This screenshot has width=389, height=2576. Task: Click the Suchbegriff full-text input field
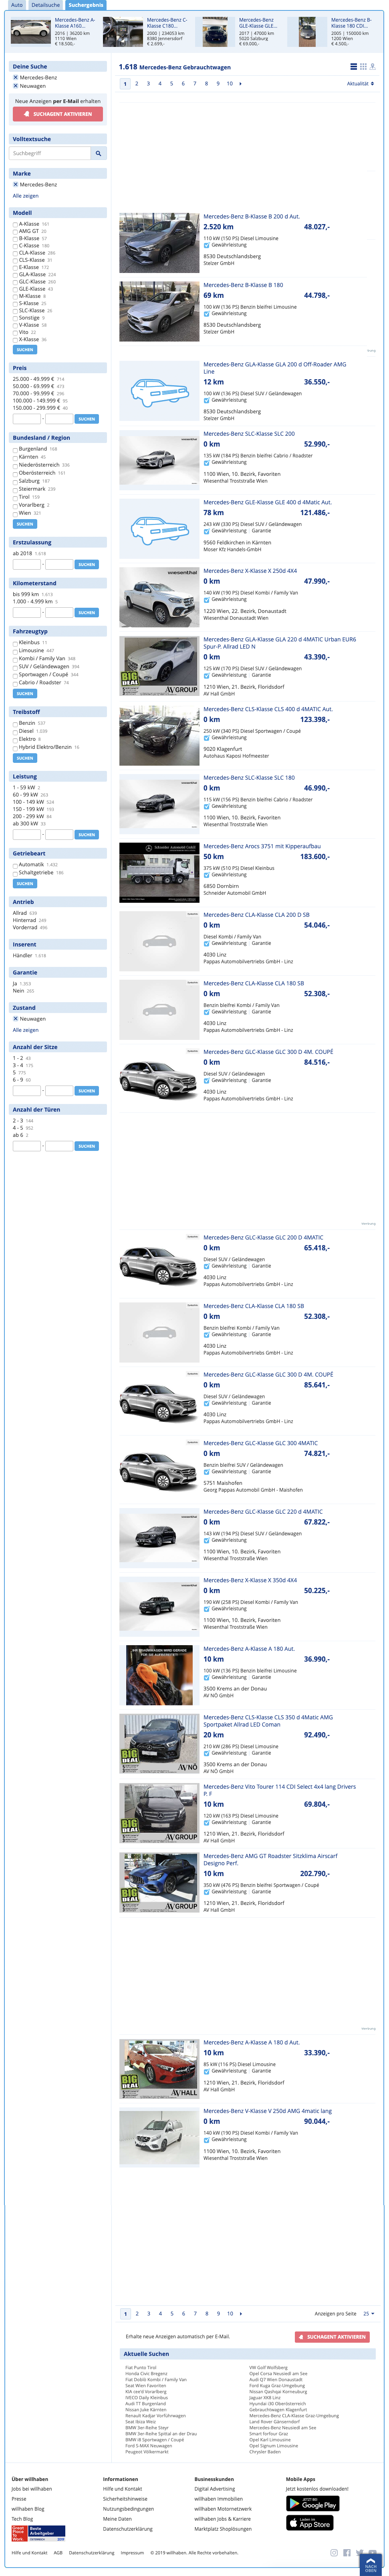tap(50, 154)
